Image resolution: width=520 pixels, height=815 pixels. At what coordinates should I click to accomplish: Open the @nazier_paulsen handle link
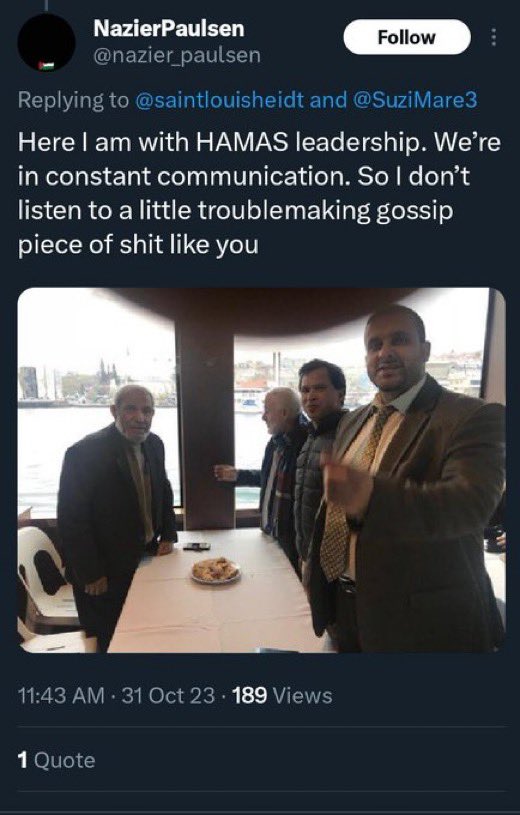click(x=177, y=55)
